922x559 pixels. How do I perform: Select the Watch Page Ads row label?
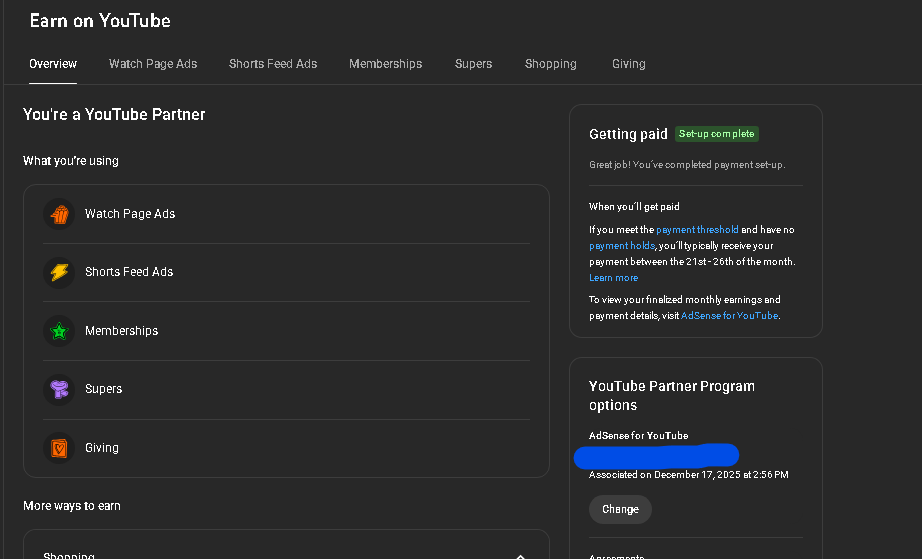(x=130, y=214)
